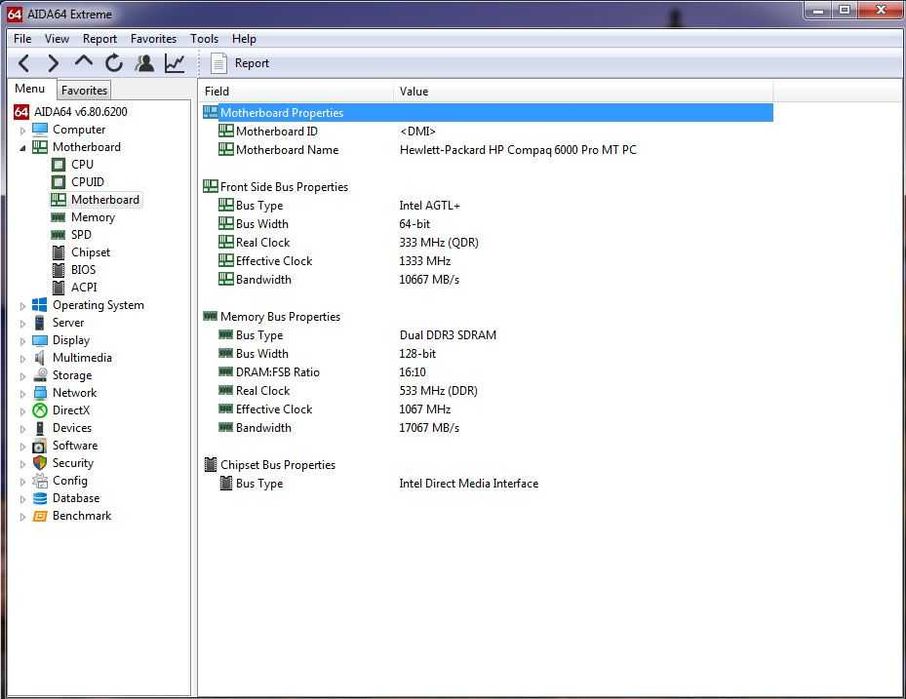
Task: Open the Report menu
Action: pyautogui.click(x=99, y=39)
